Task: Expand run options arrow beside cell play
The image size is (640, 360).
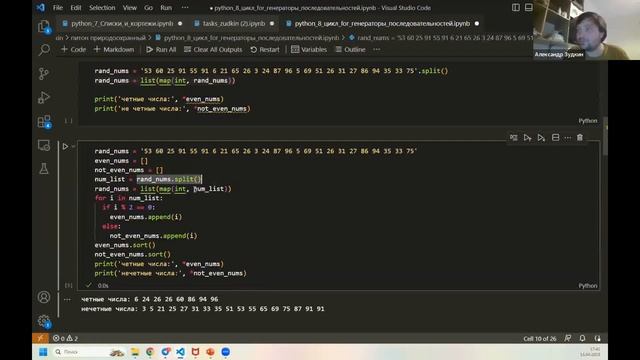Action: click(x=73, y=146)
